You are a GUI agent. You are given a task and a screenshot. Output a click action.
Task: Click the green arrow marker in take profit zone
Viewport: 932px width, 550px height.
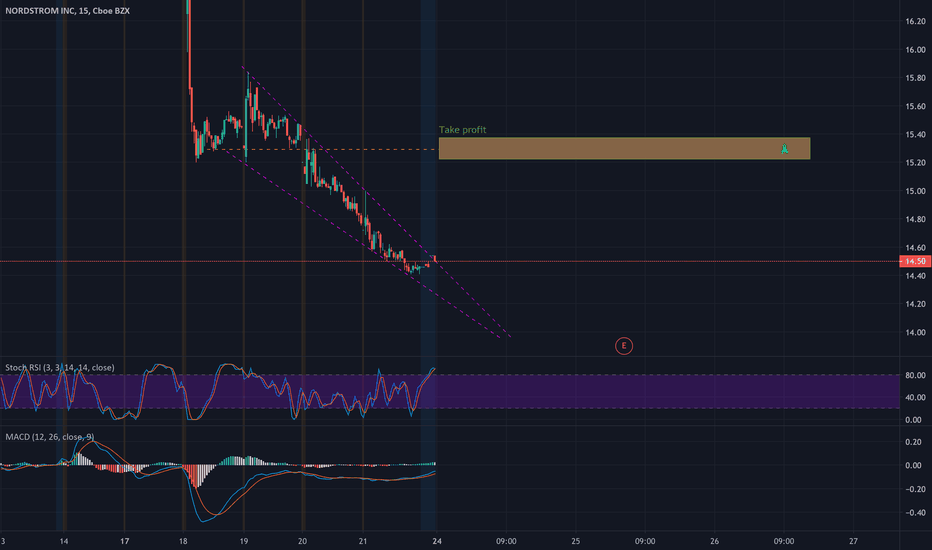pos(785,149)
